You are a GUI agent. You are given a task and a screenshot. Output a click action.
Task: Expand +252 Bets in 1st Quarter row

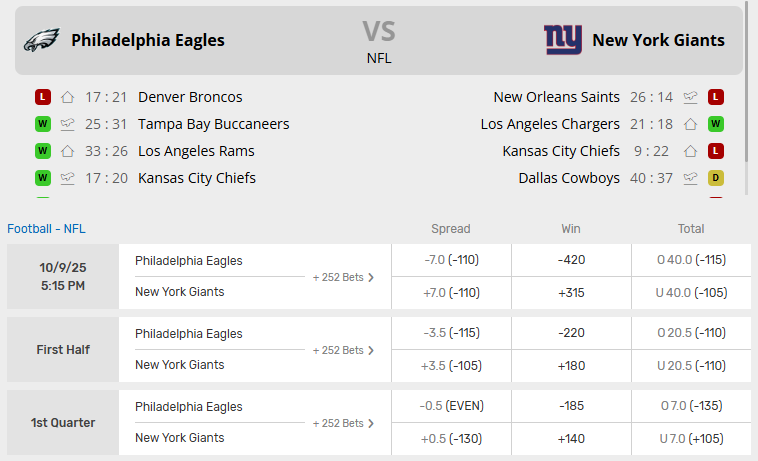click(x=343, y=423)
